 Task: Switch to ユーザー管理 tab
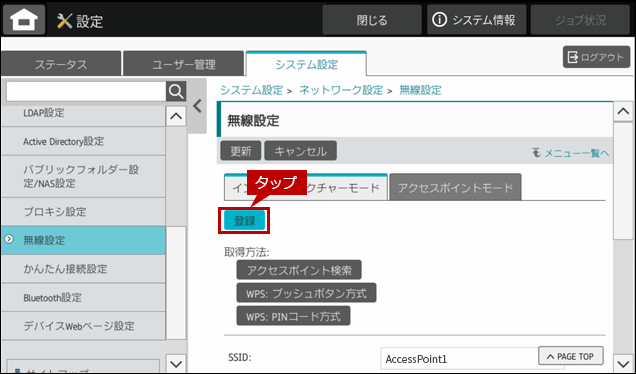[x=184, y=64]
